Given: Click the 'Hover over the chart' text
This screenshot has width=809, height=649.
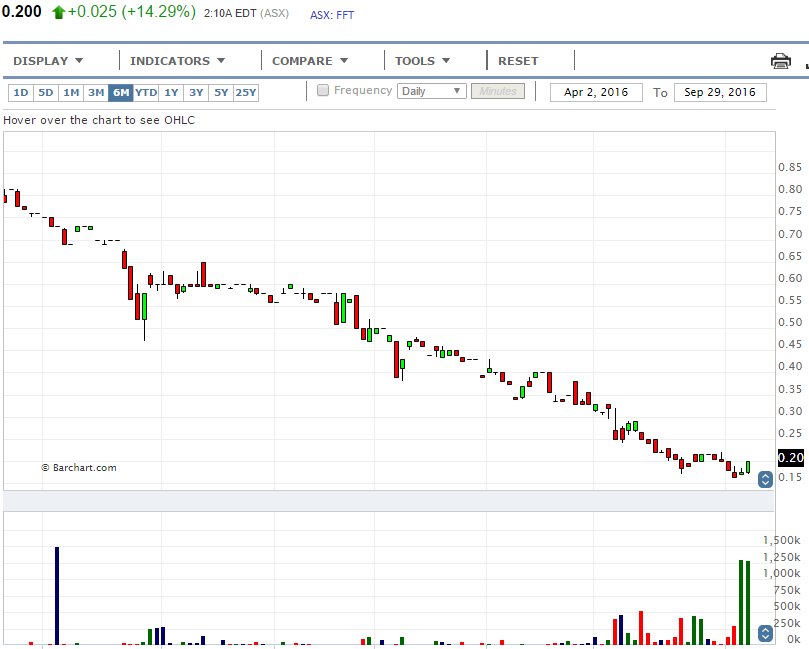Looking at the screenshot, I should tap(99, 120).
